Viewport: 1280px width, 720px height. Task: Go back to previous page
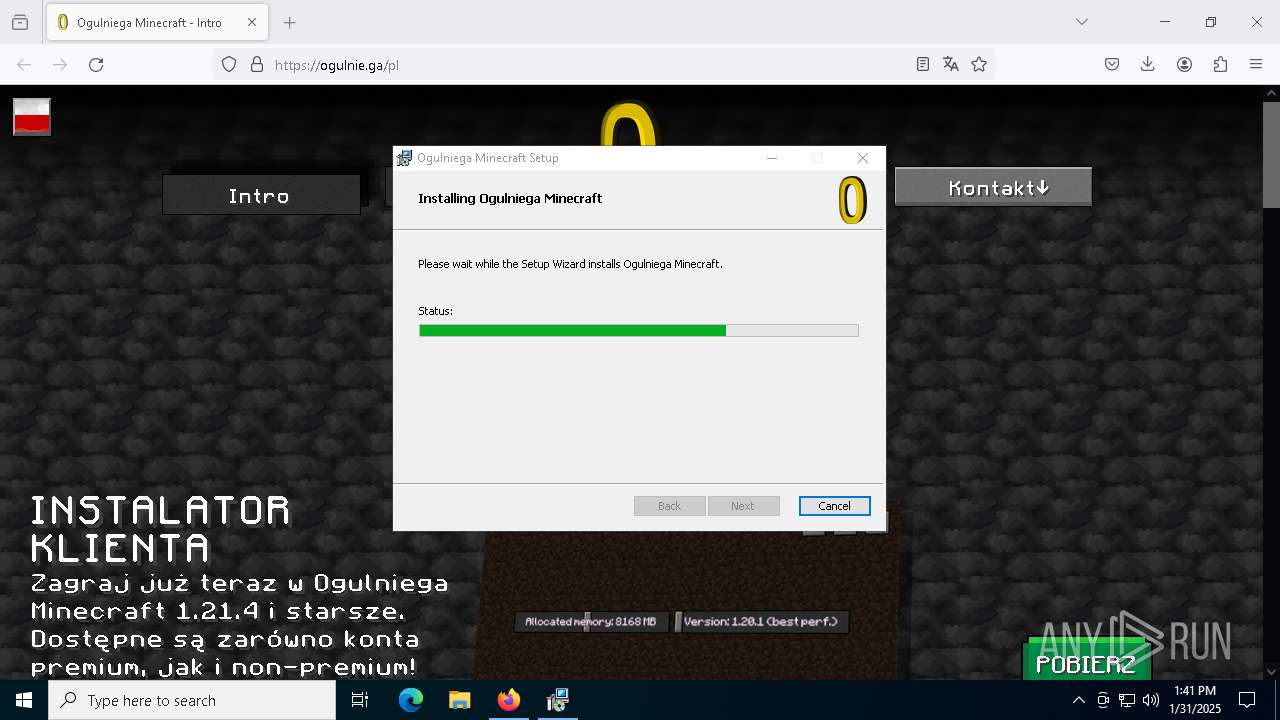(x=24, y=64)
